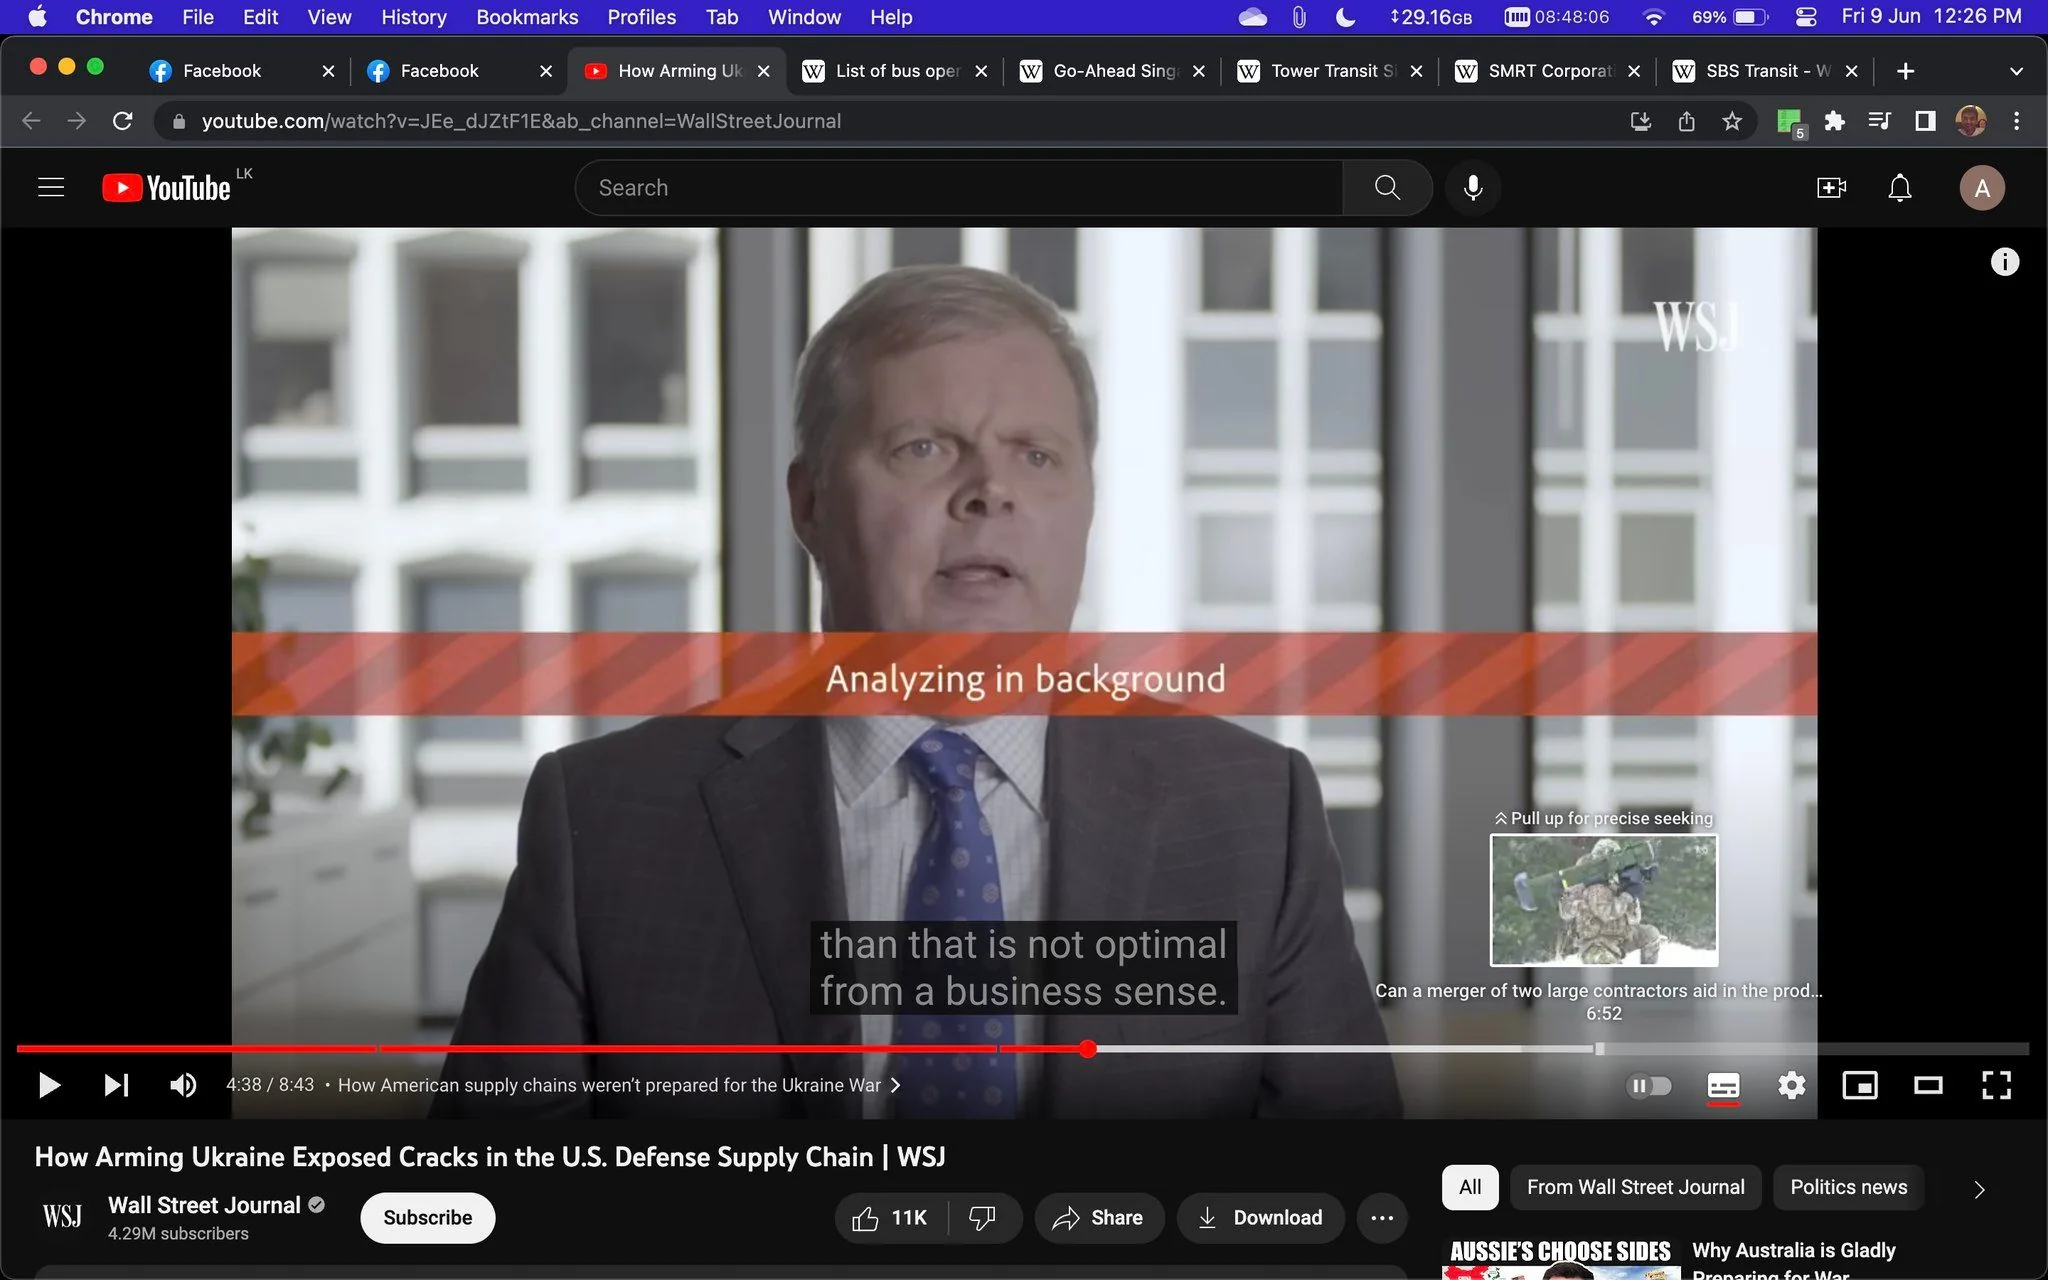Open macOS Control Center icon
The height and width of the screenshot is (1280, 2048).
[x=1805, y=17]
